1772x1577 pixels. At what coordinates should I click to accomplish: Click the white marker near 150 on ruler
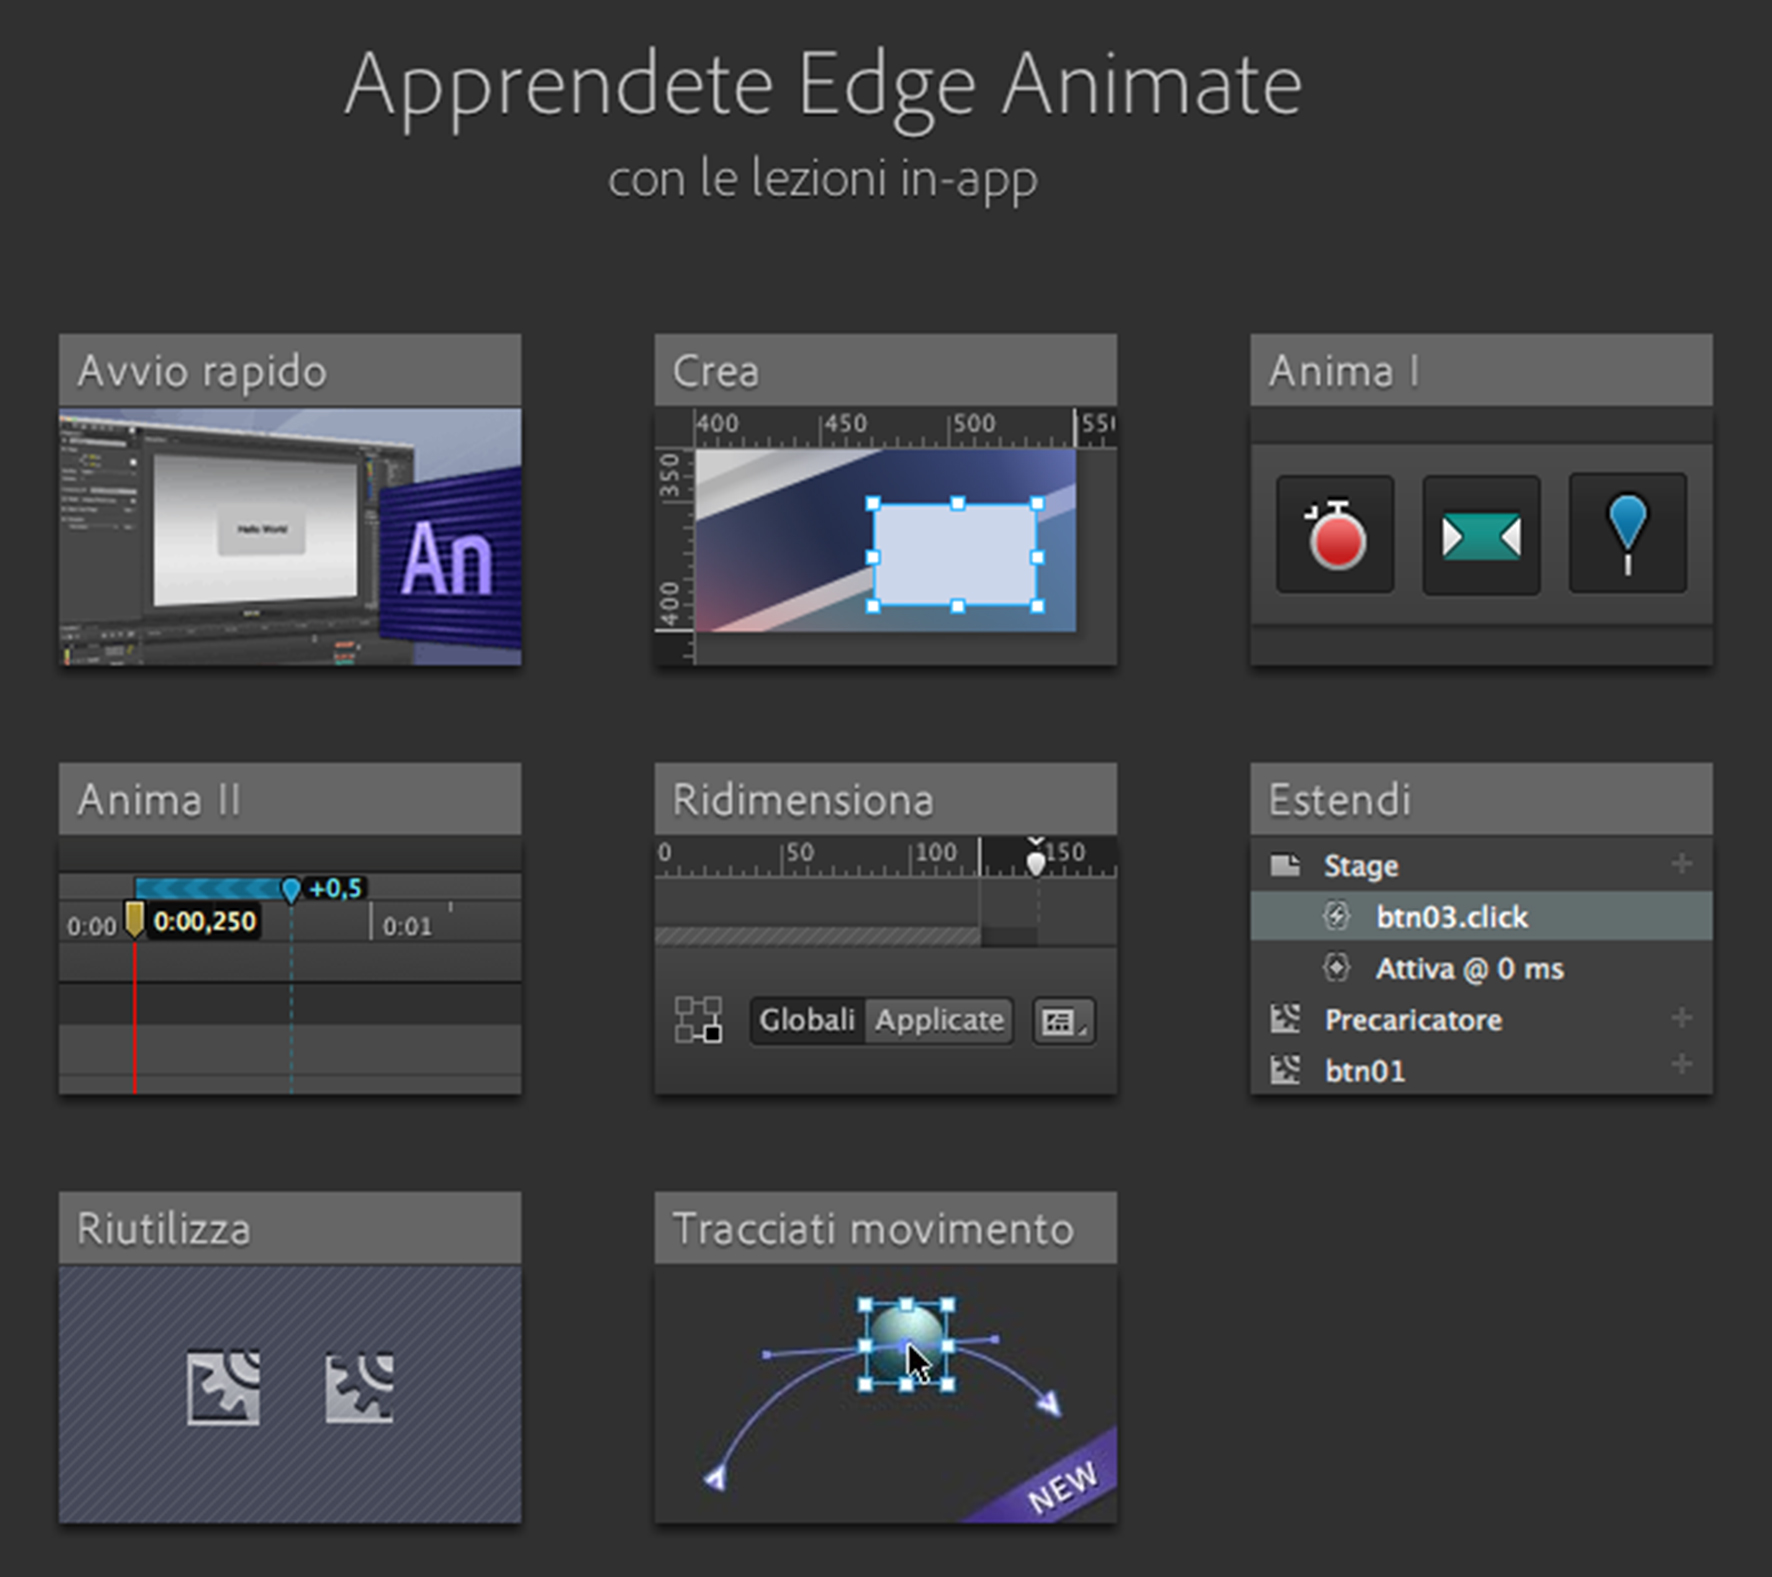pos(1036,861)
